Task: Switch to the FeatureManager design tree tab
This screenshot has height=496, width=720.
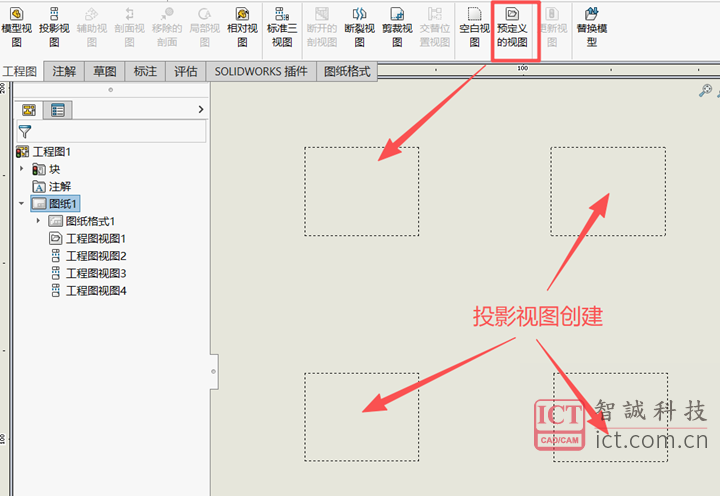Action: click(29, 110)
